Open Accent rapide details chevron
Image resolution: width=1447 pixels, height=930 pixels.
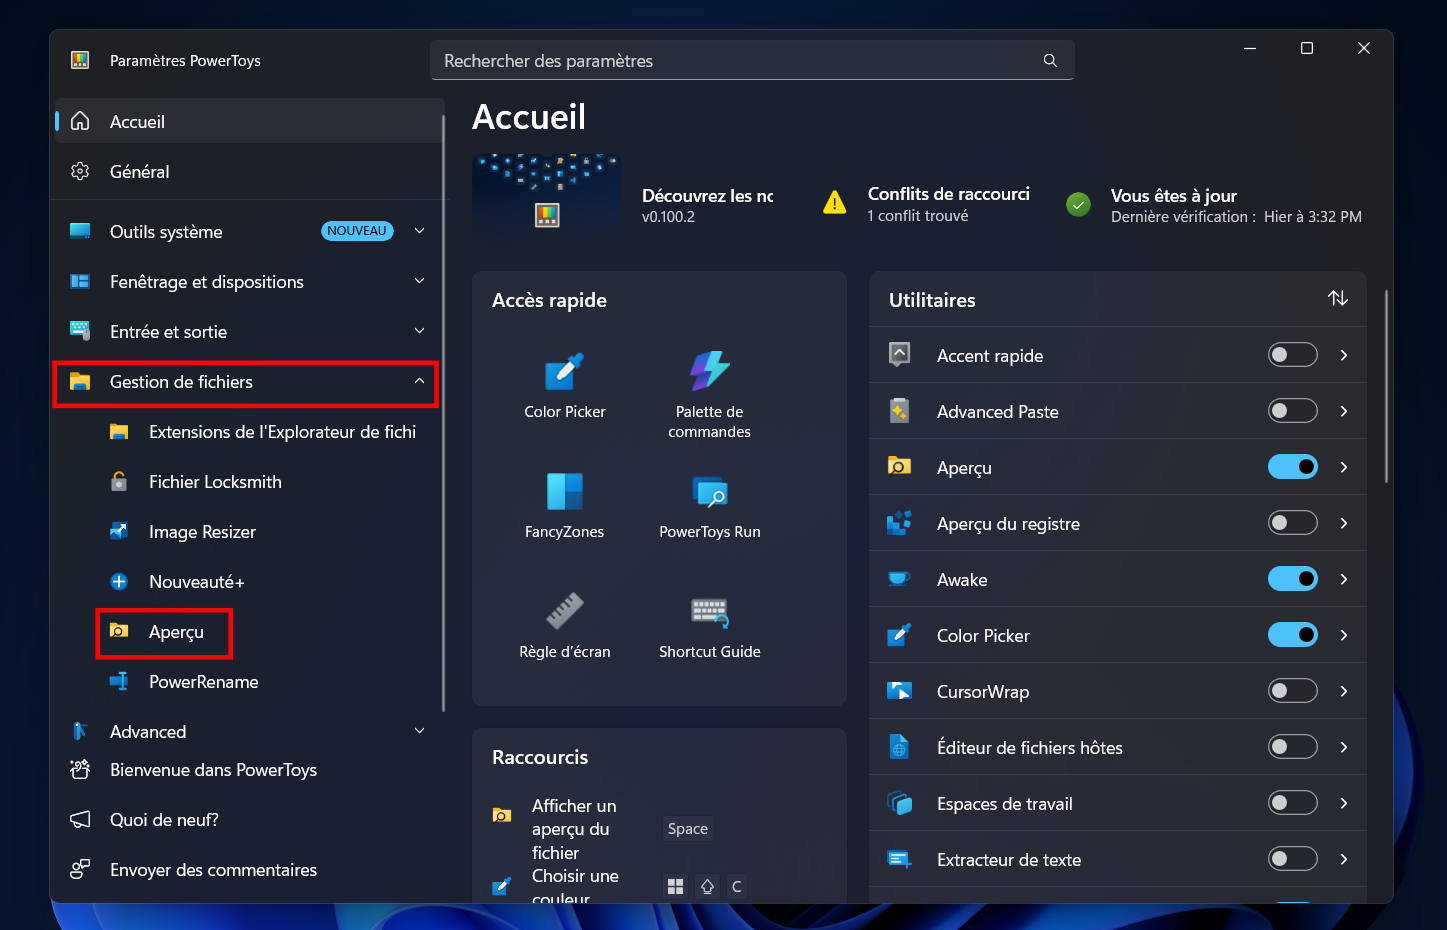tap(1344, 355)
